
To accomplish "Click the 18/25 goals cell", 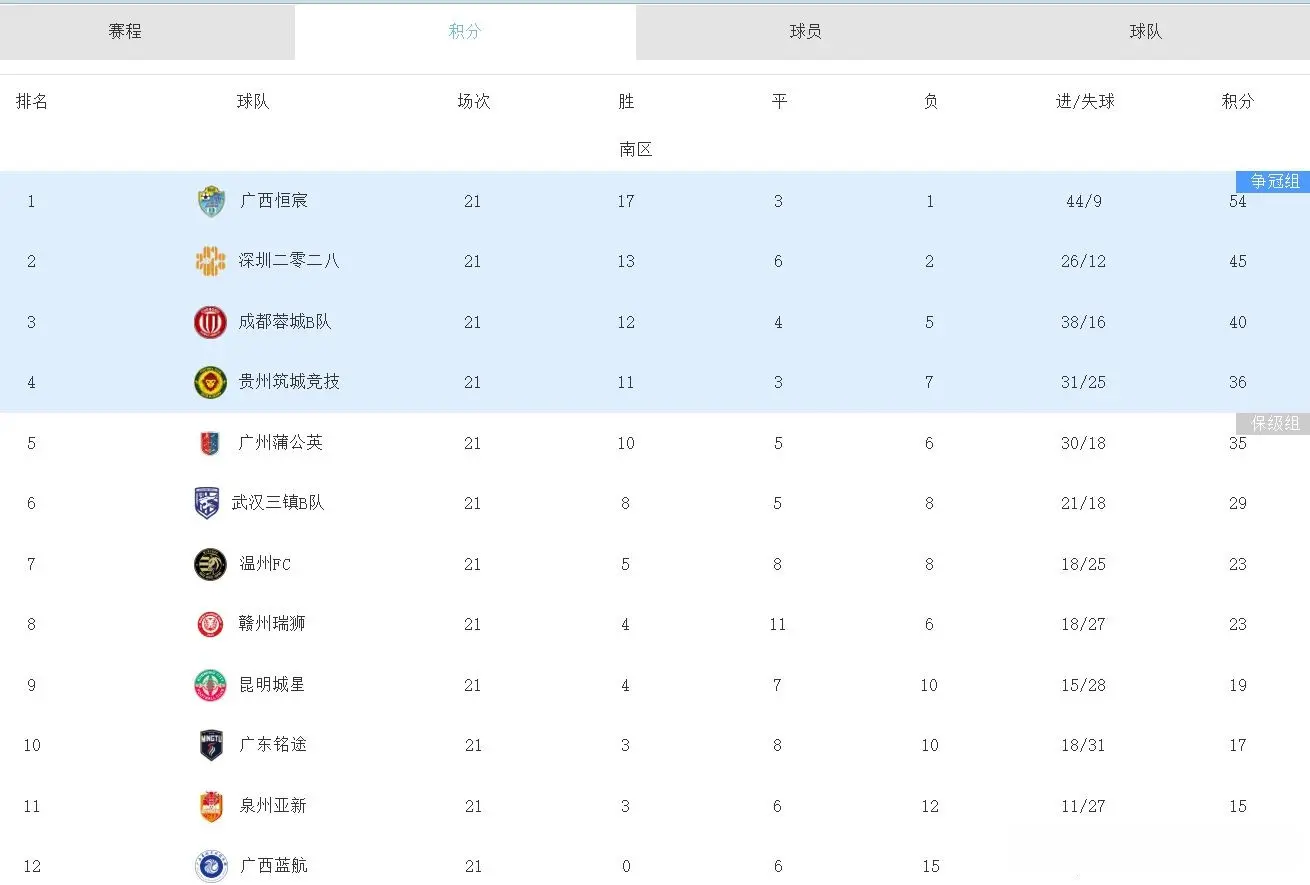I will tap(1084, 565).
